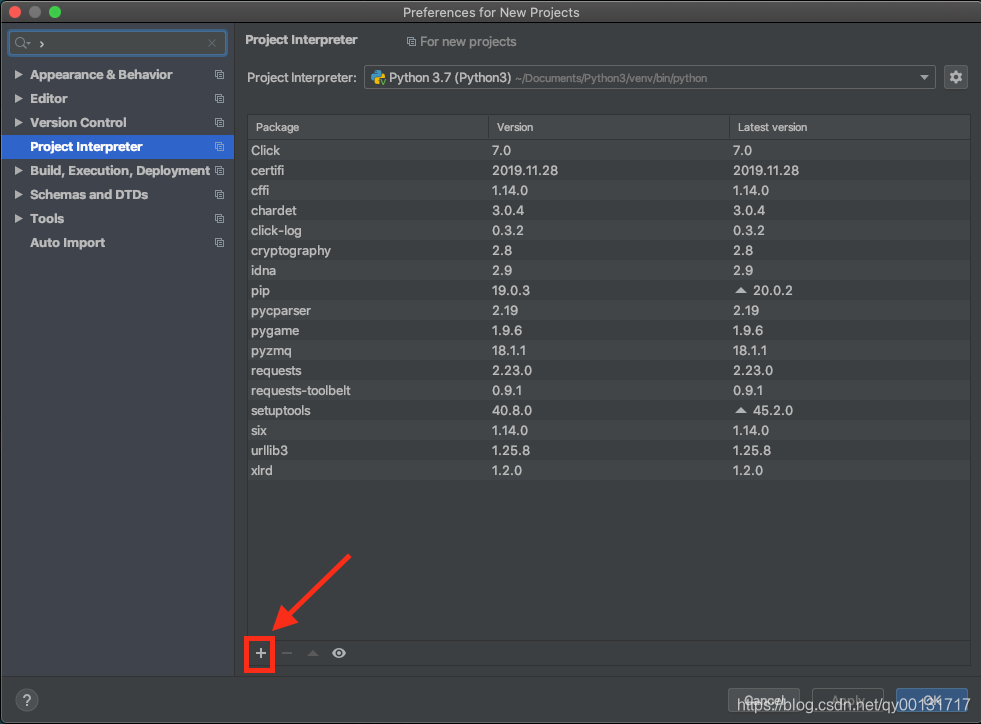
Task: Select the pycparser package row
Action: pyautogui.click(x=609, y=310)
